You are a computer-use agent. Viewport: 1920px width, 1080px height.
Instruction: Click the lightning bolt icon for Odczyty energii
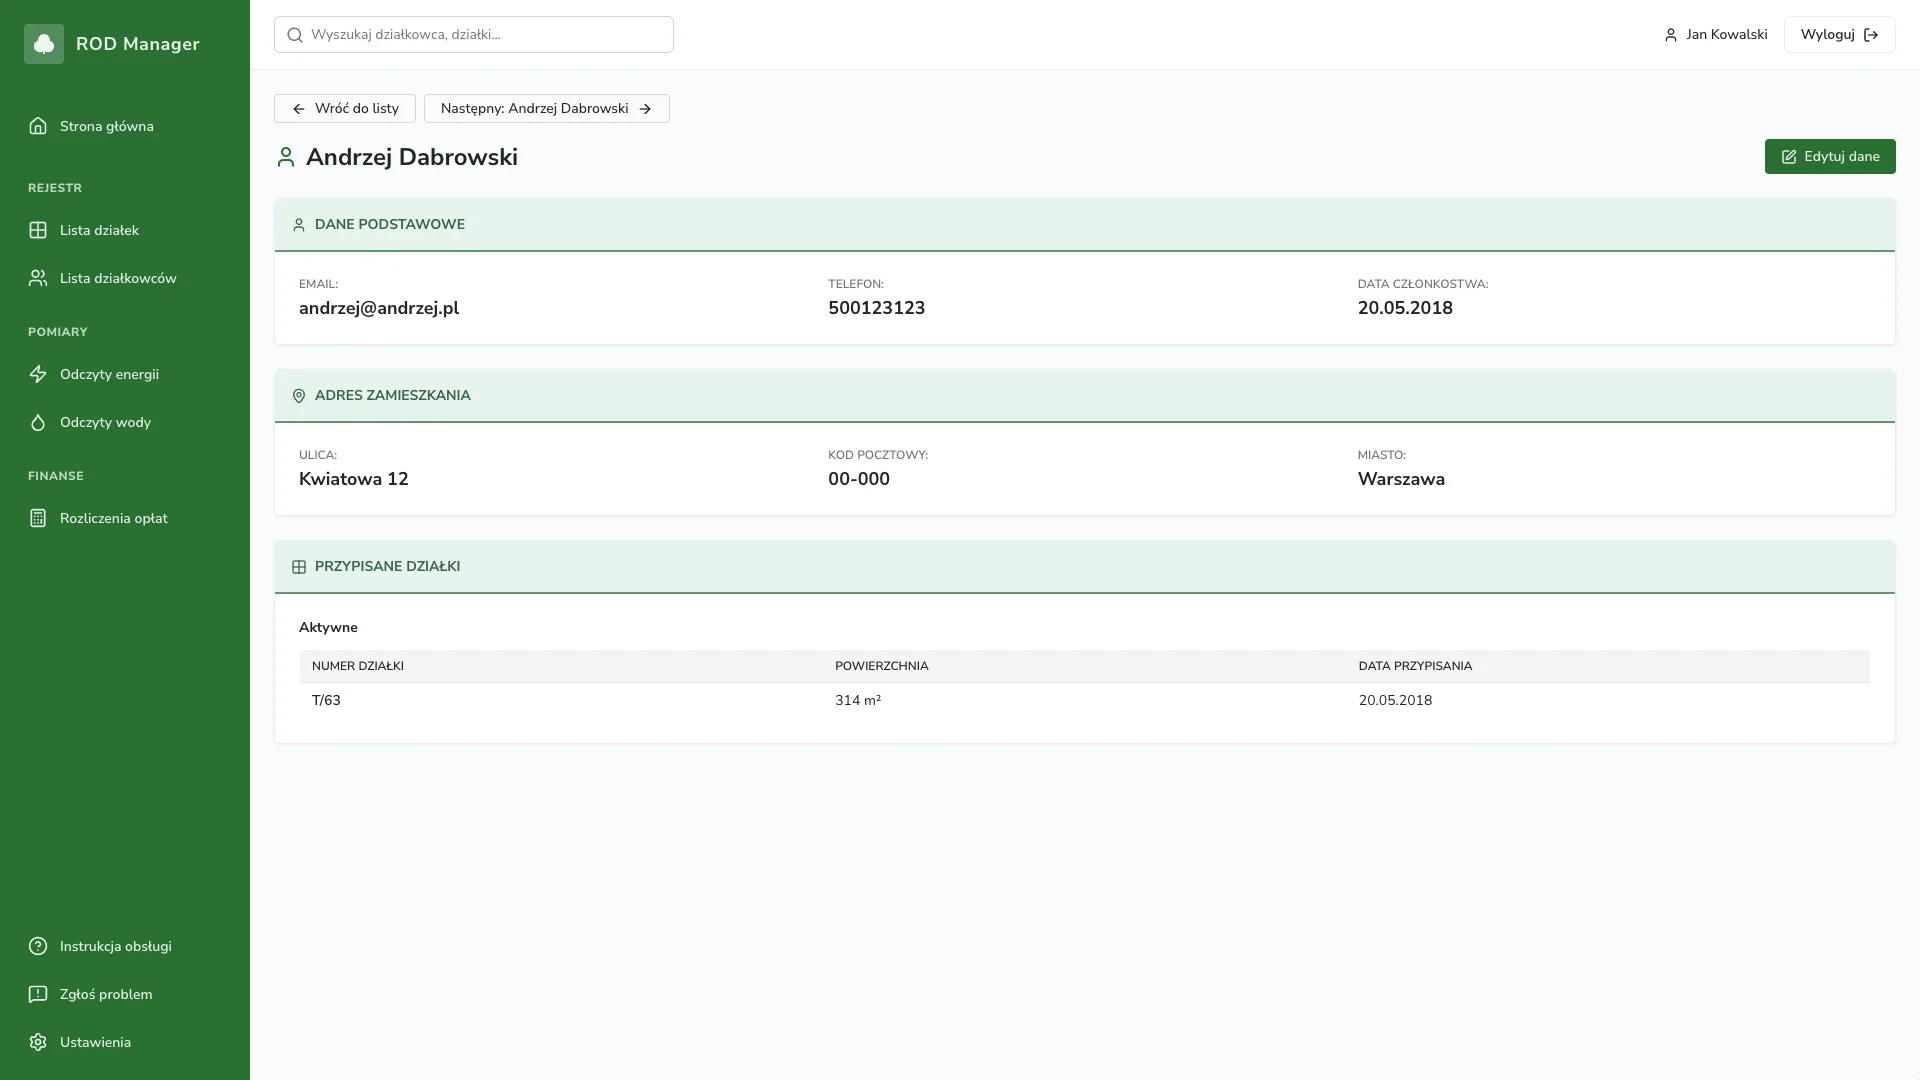click(x=38, y=374)
